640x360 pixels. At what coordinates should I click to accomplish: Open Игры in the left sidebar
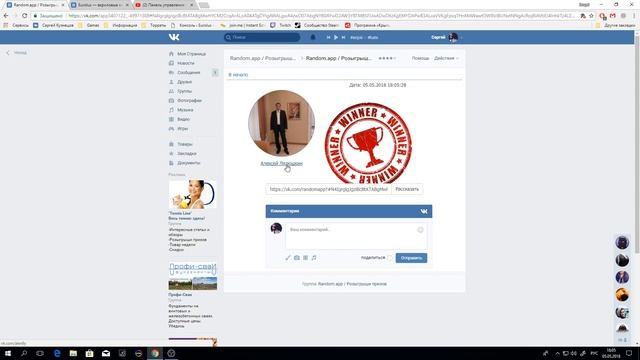point(182,129)
